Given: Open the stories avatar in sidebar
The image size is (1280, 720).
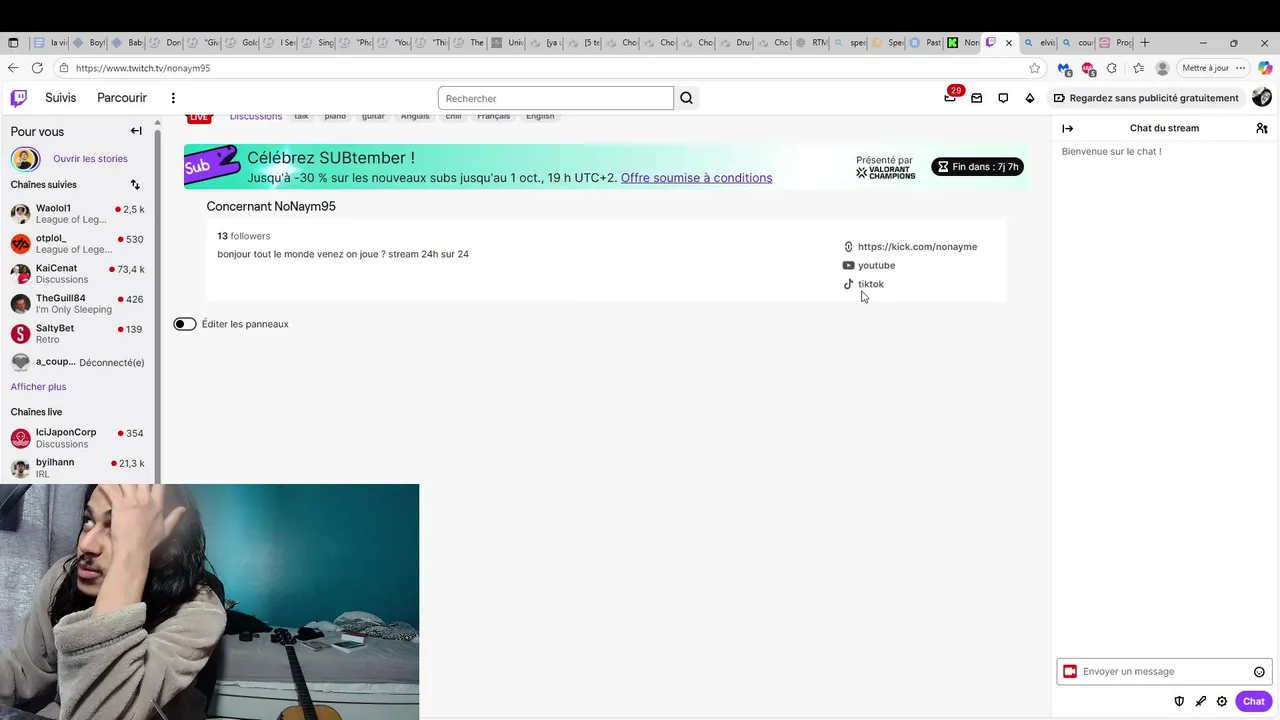Looking at the screenshot, I should [25, 158].
